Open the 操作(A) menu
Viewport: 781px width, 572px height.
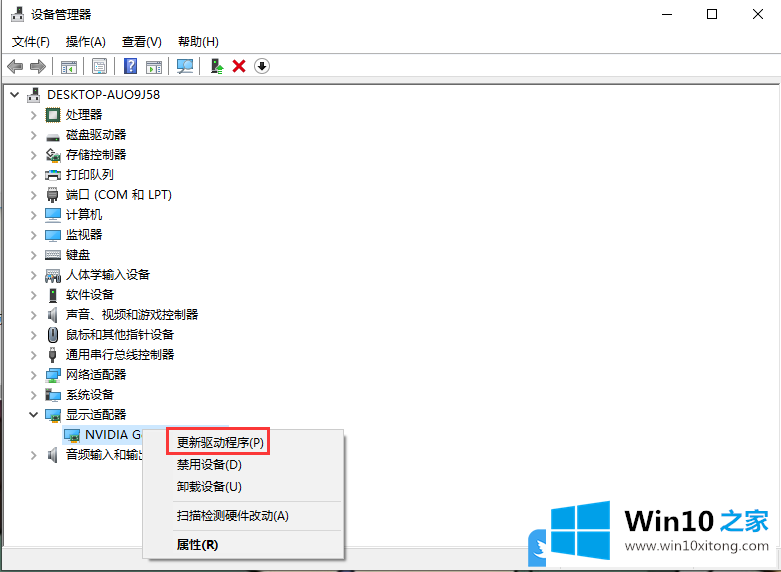86,42
